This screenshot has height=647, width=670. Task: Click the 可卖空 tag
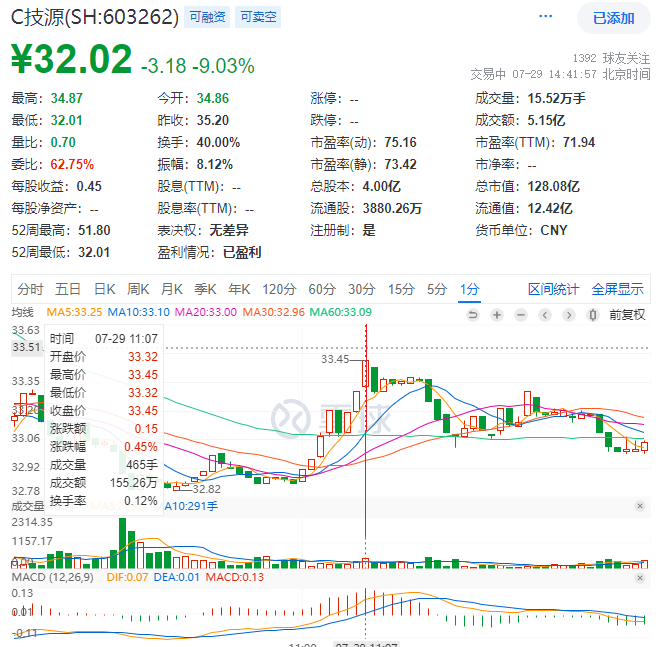point(258,17)
